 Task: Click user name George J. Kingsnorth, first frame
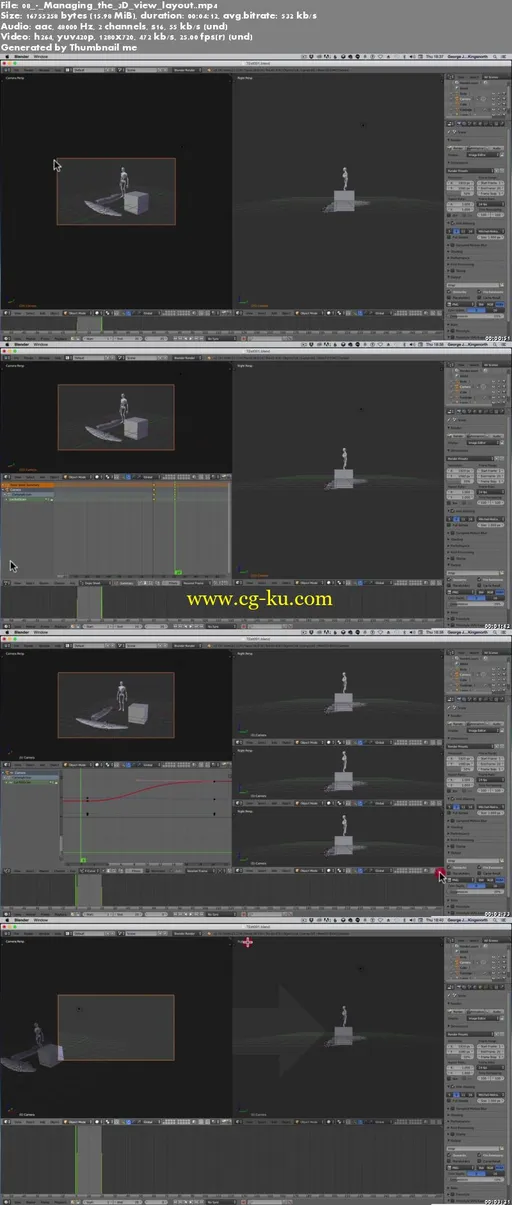(x=468, y=57)
